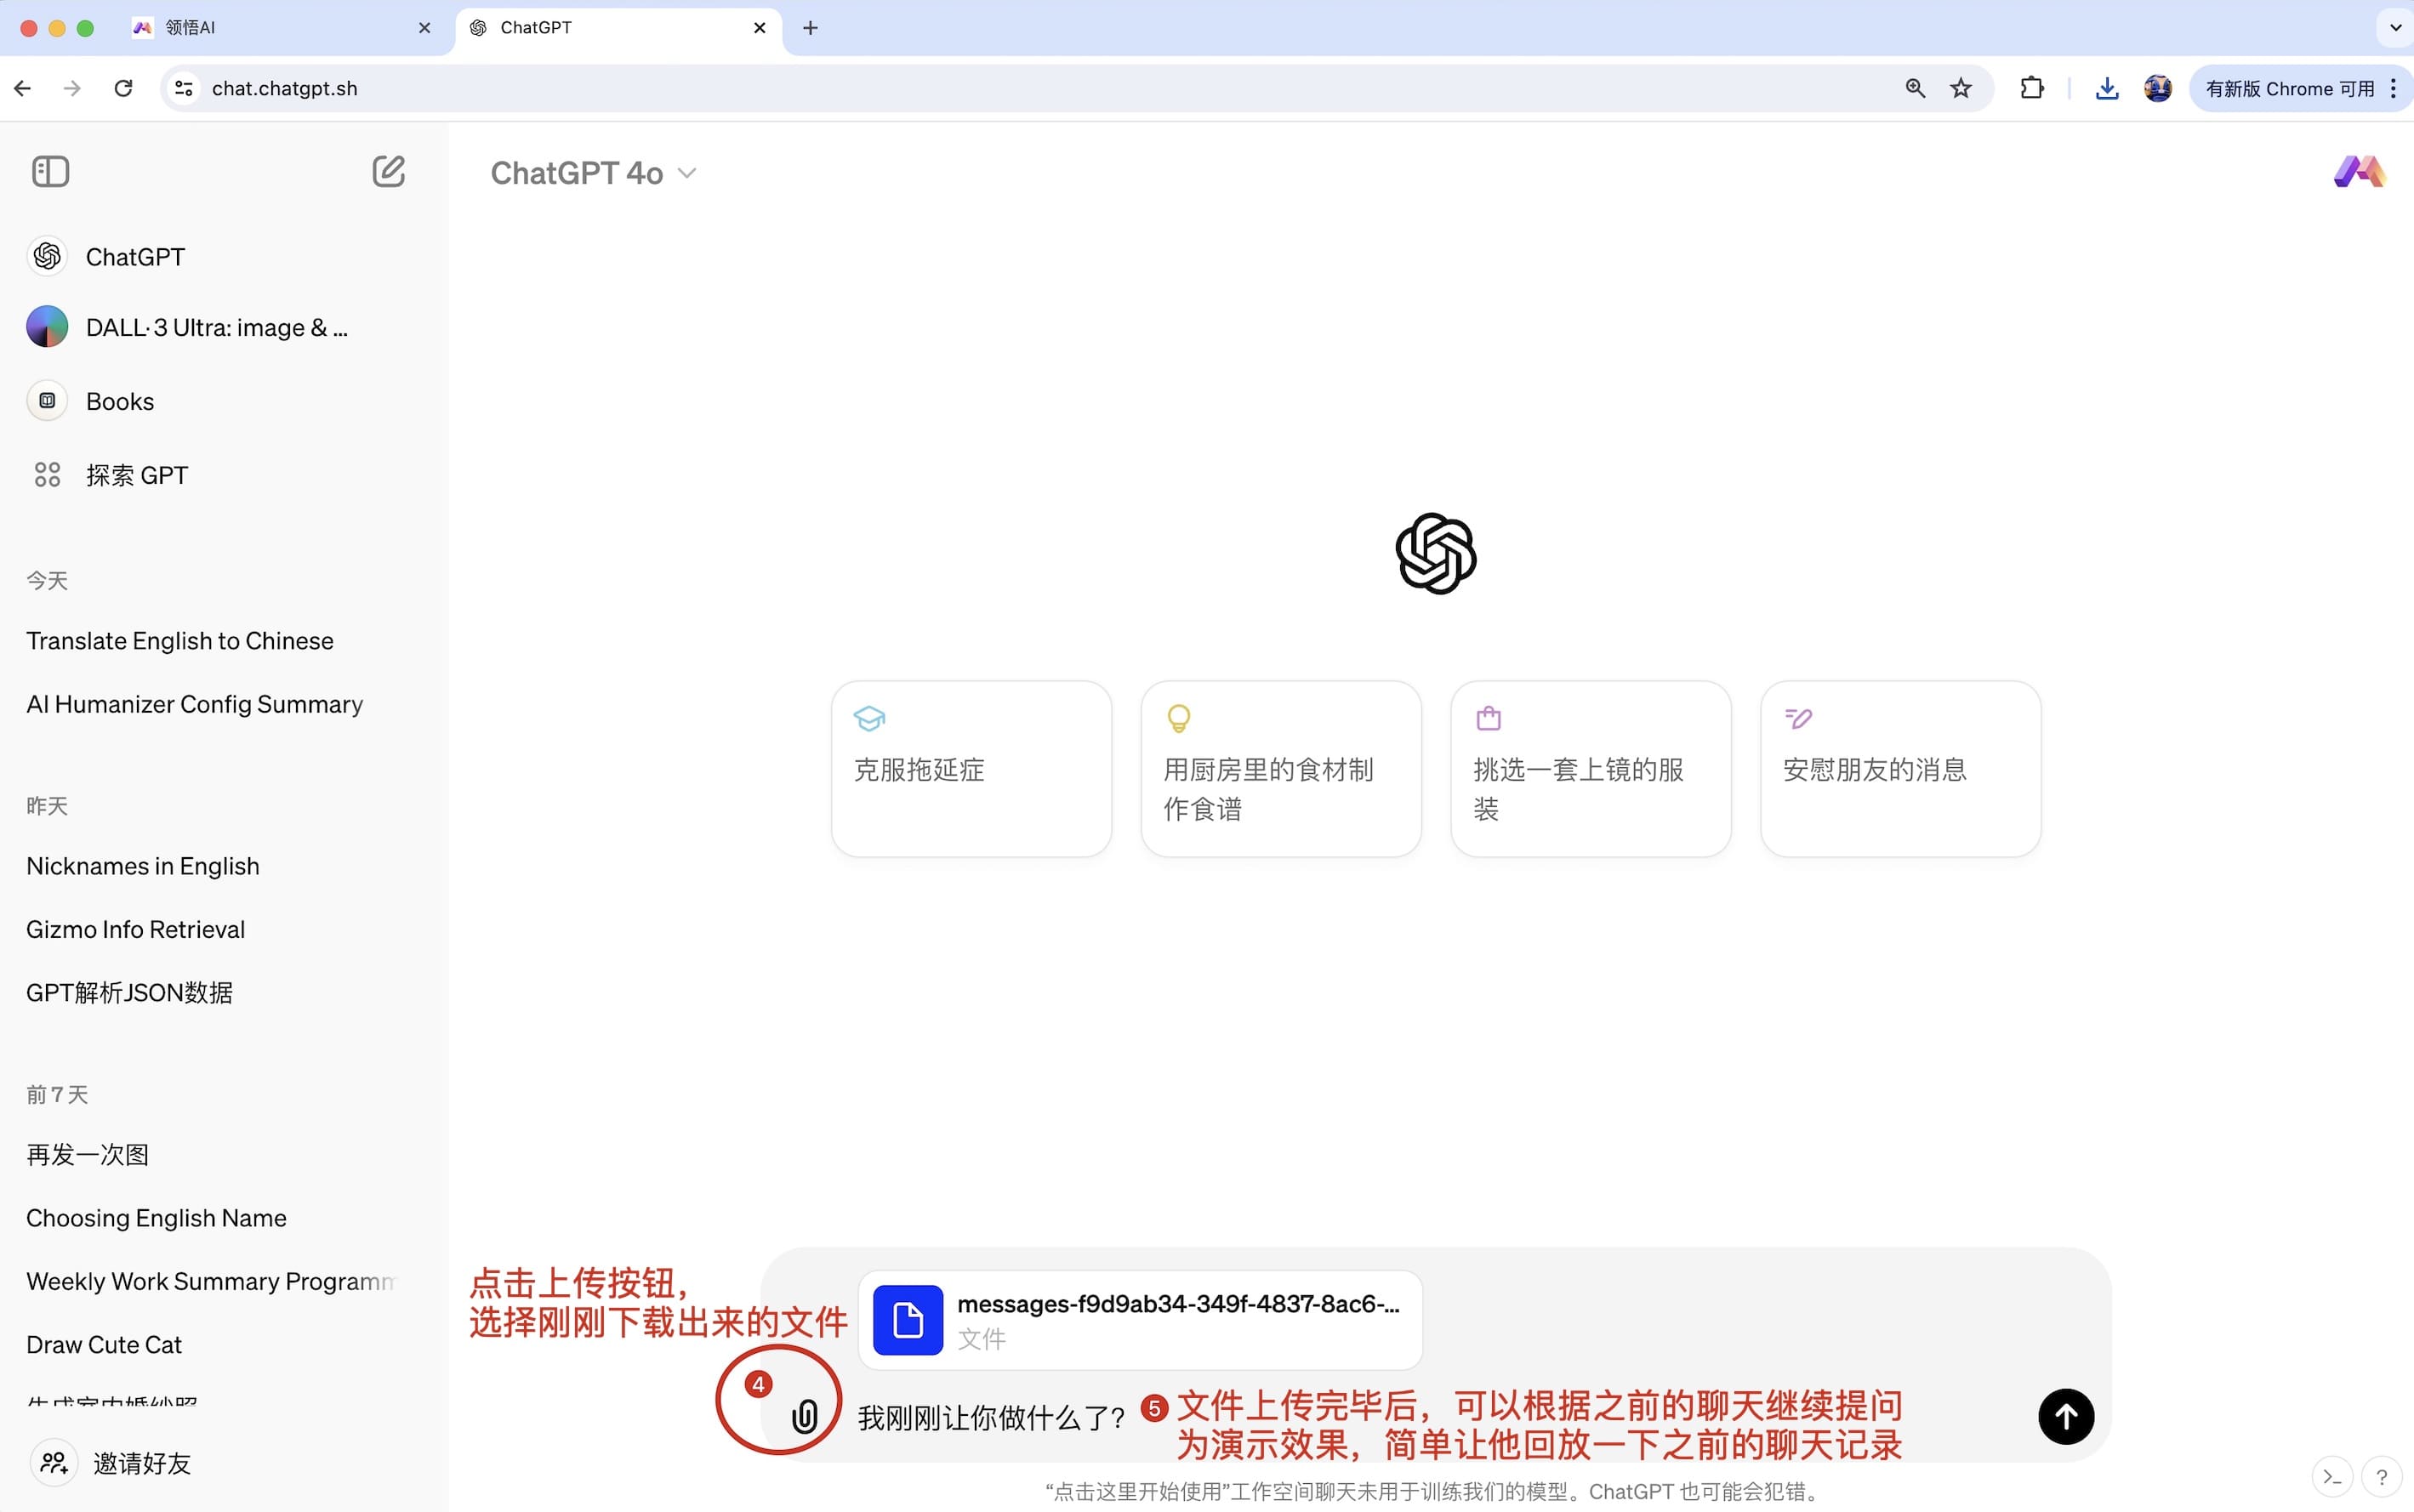Click 邀请好友 invite friends button
Viewport: 2414px width, 1512px height.
point(140,1463)
